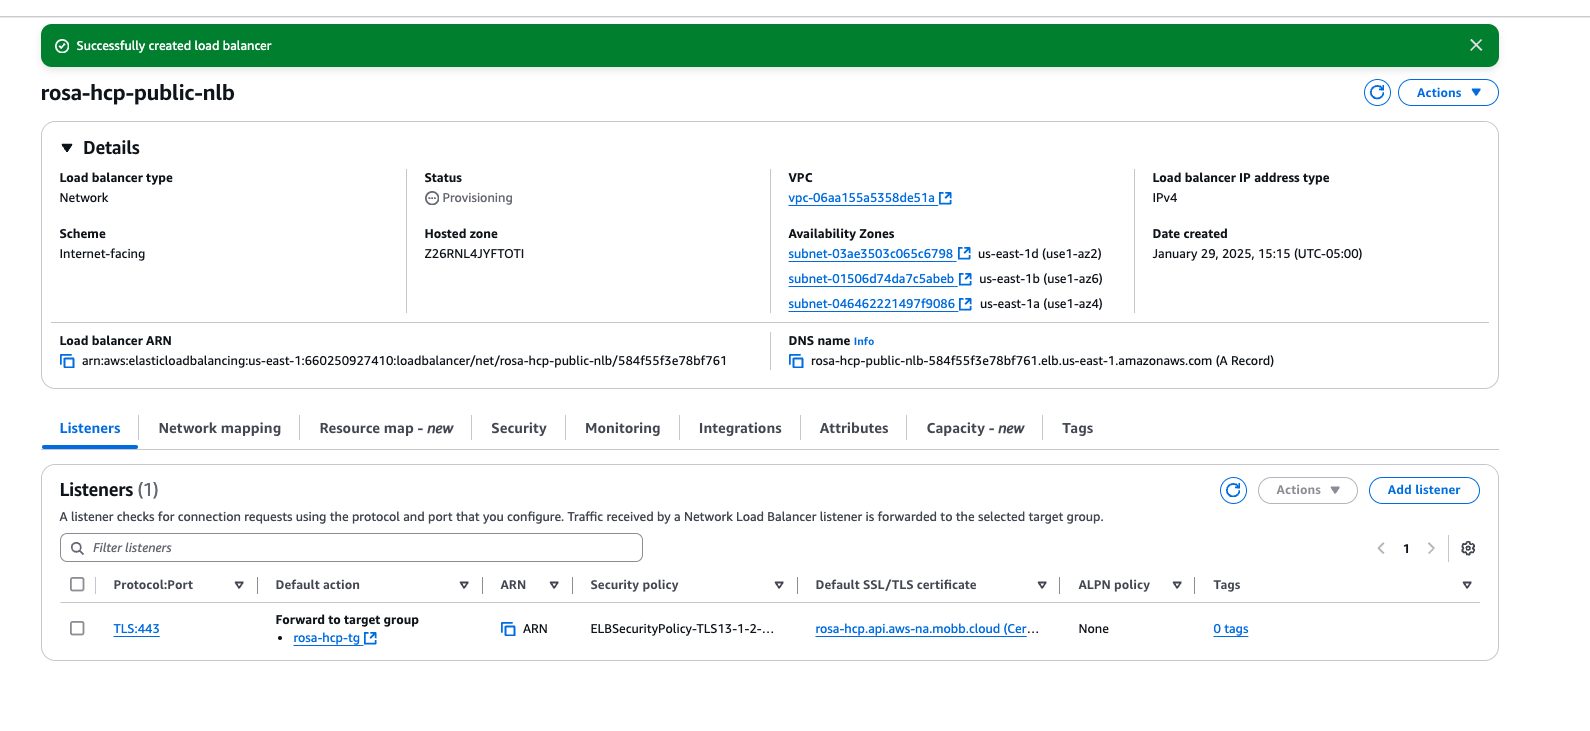
Task: Sort by Security policy column arrow
Action: click(779, 585)
